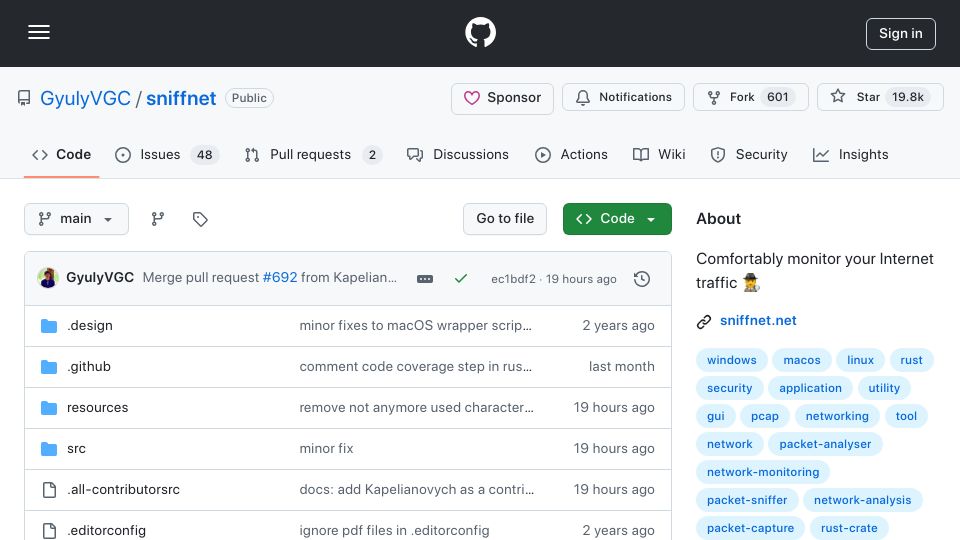The height and width of the screenshot is (540, 960).
Task: Open the GyulyVGC owner profile link
Action: tap(85, 98)
